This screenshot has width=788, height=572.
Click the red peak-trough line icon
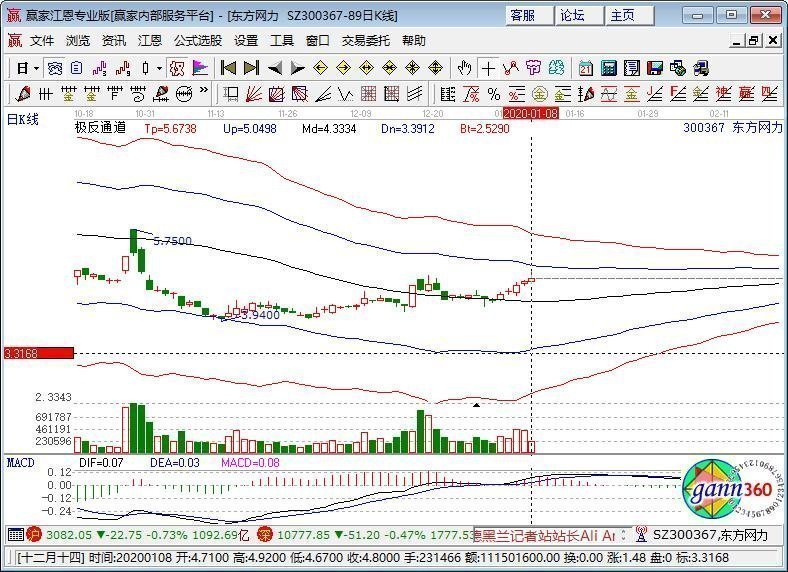click(x=511, y=68)
